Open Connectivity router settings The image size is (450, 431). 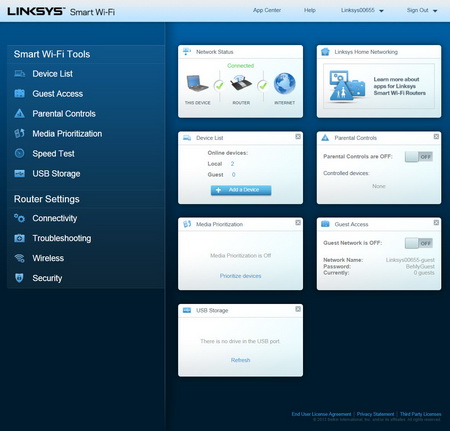tap(55, 218)
